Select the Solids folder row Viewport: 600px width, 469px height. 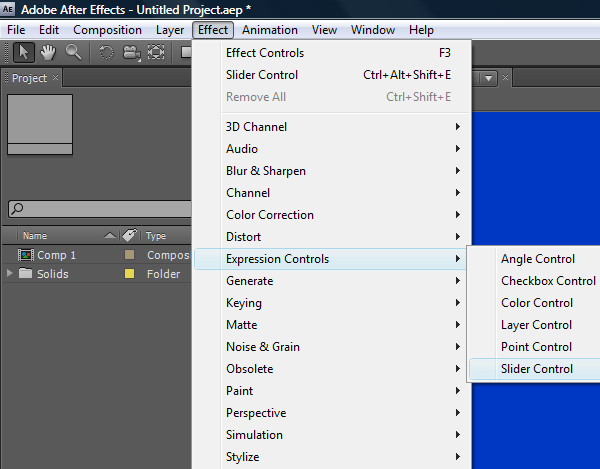[97, 274]
